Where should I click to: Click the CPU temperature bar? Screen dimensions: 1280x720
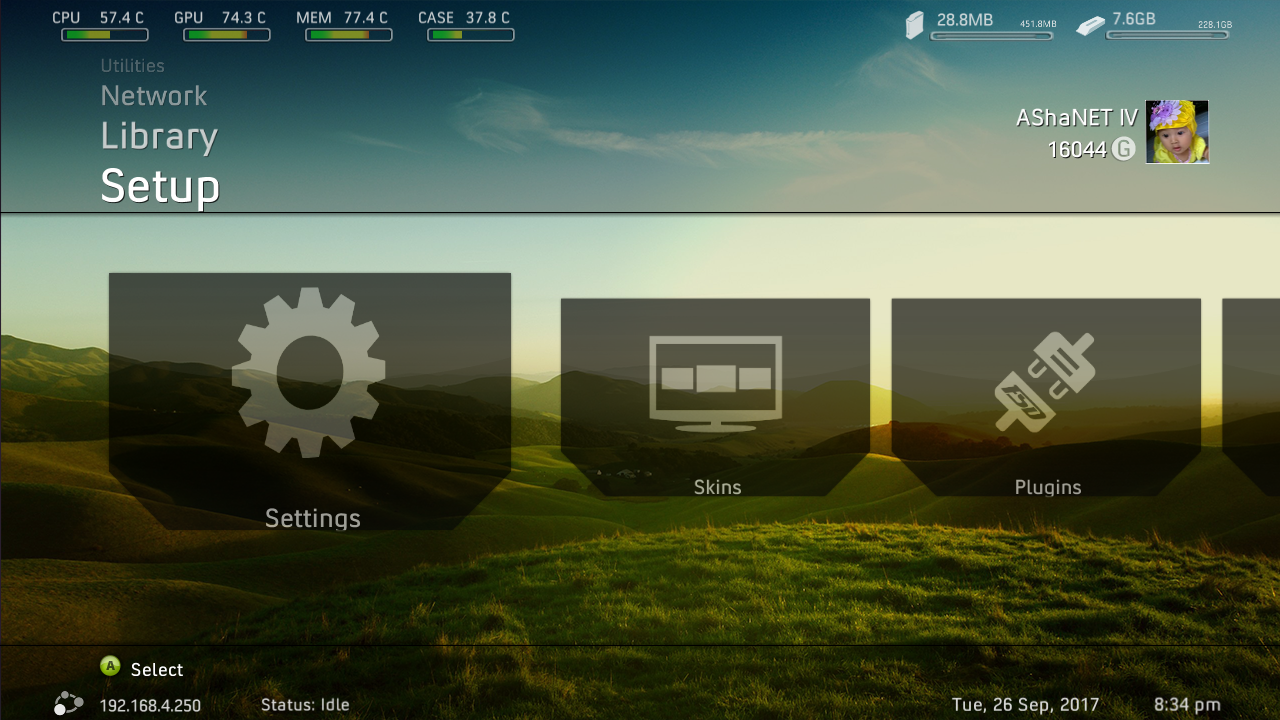[x=105, y=35]
